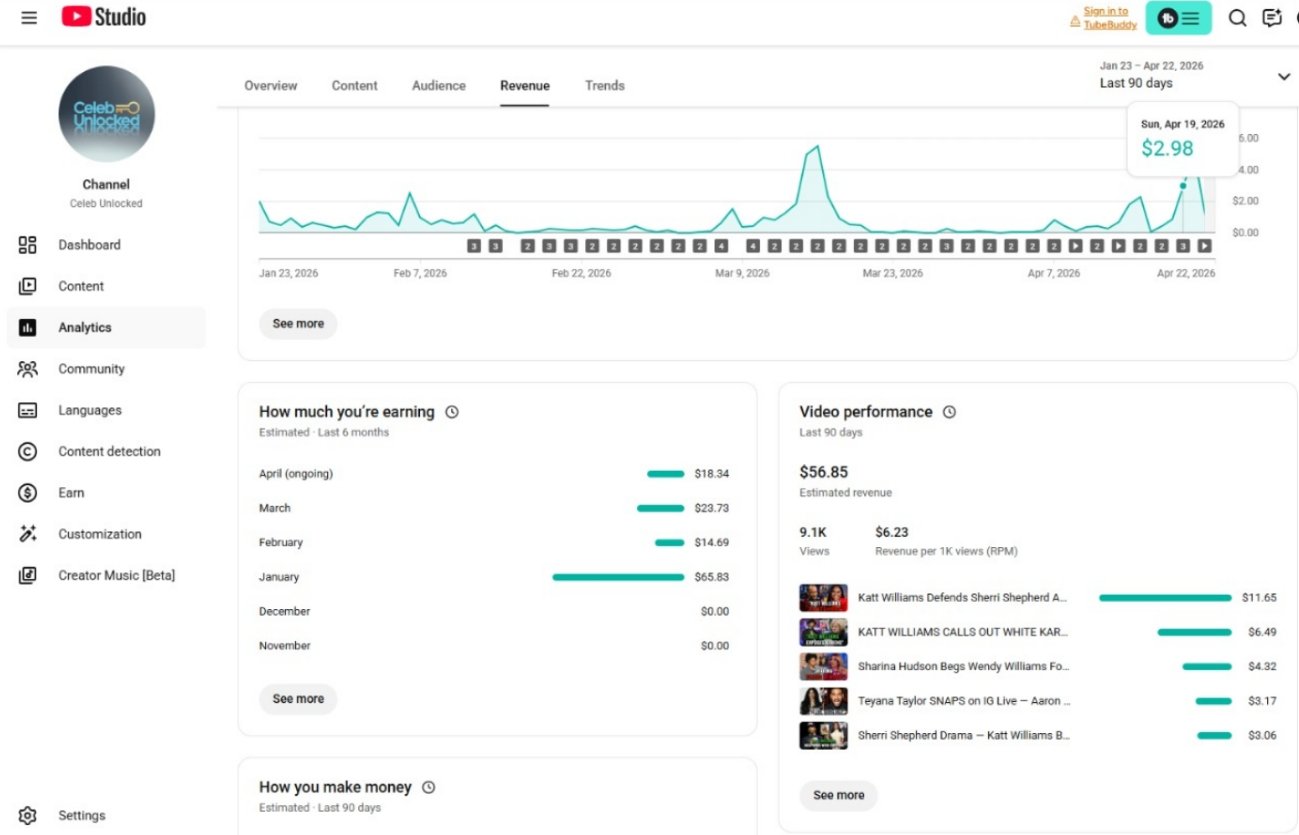This screenshot has height=835, width=1299.
Task: Open the hamburger navigation menu
Action: 29,18
